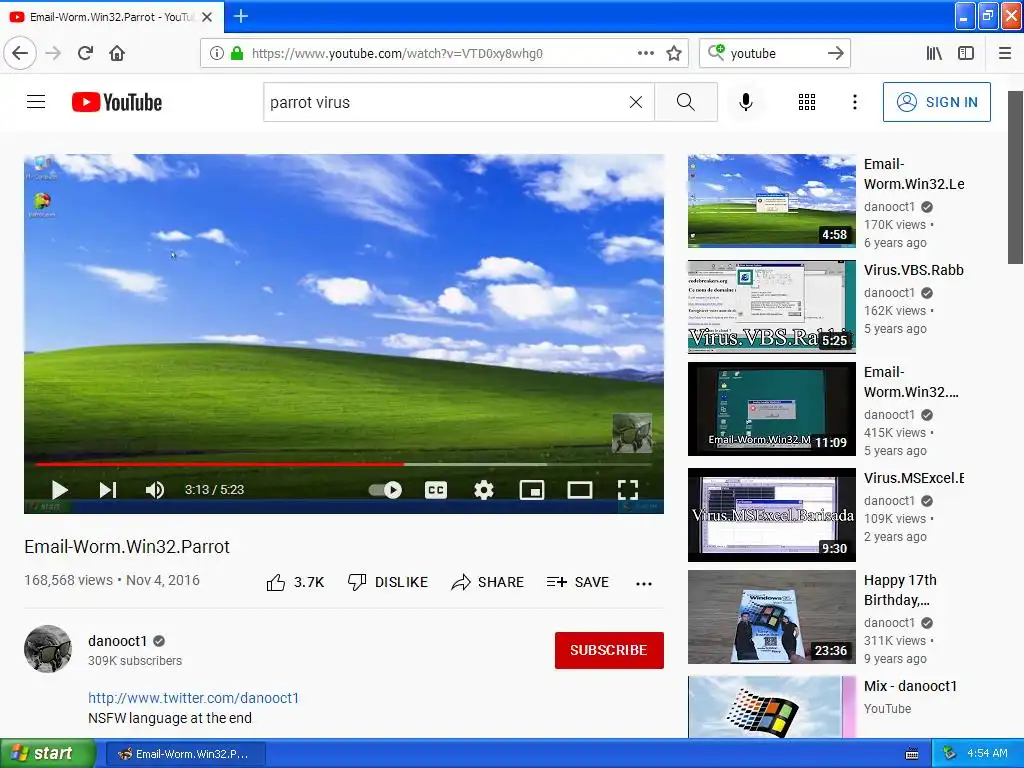Submit browser search with the arrow button
This screenshot has height=768, width=1024.
coord(835,53)
